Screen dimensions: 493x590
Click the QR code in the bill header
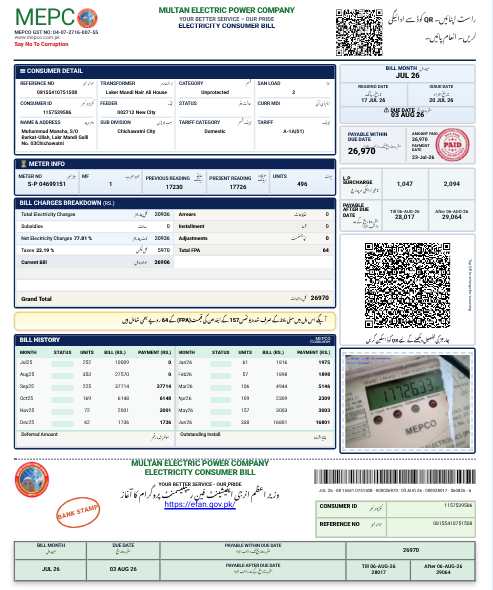point(359,32)
